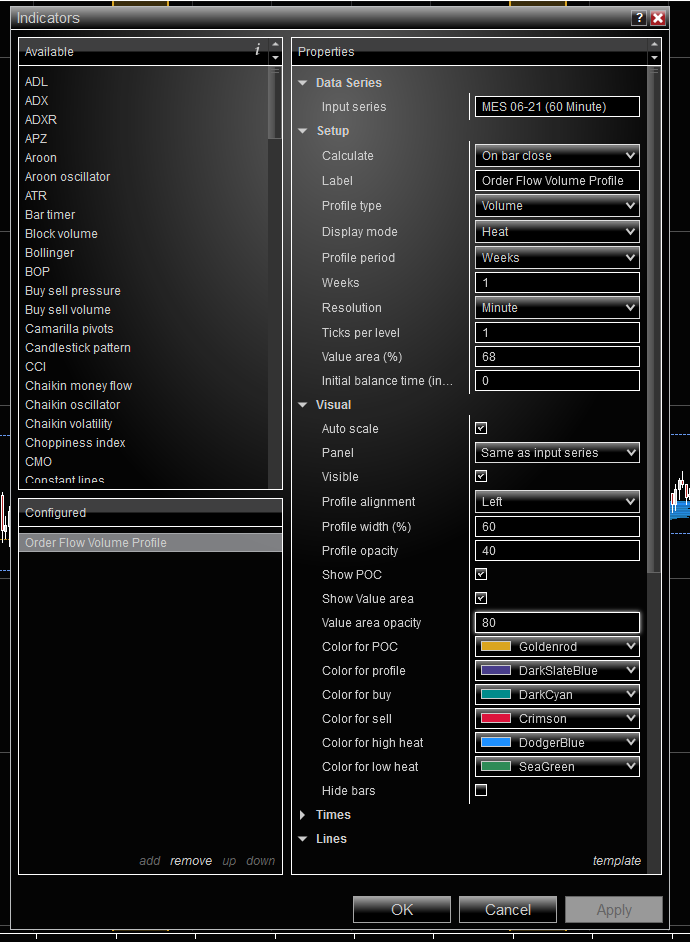The image size is (690, 942).
Task: Open the Profile alignment dropdown
Action: (x=557, y=502)
